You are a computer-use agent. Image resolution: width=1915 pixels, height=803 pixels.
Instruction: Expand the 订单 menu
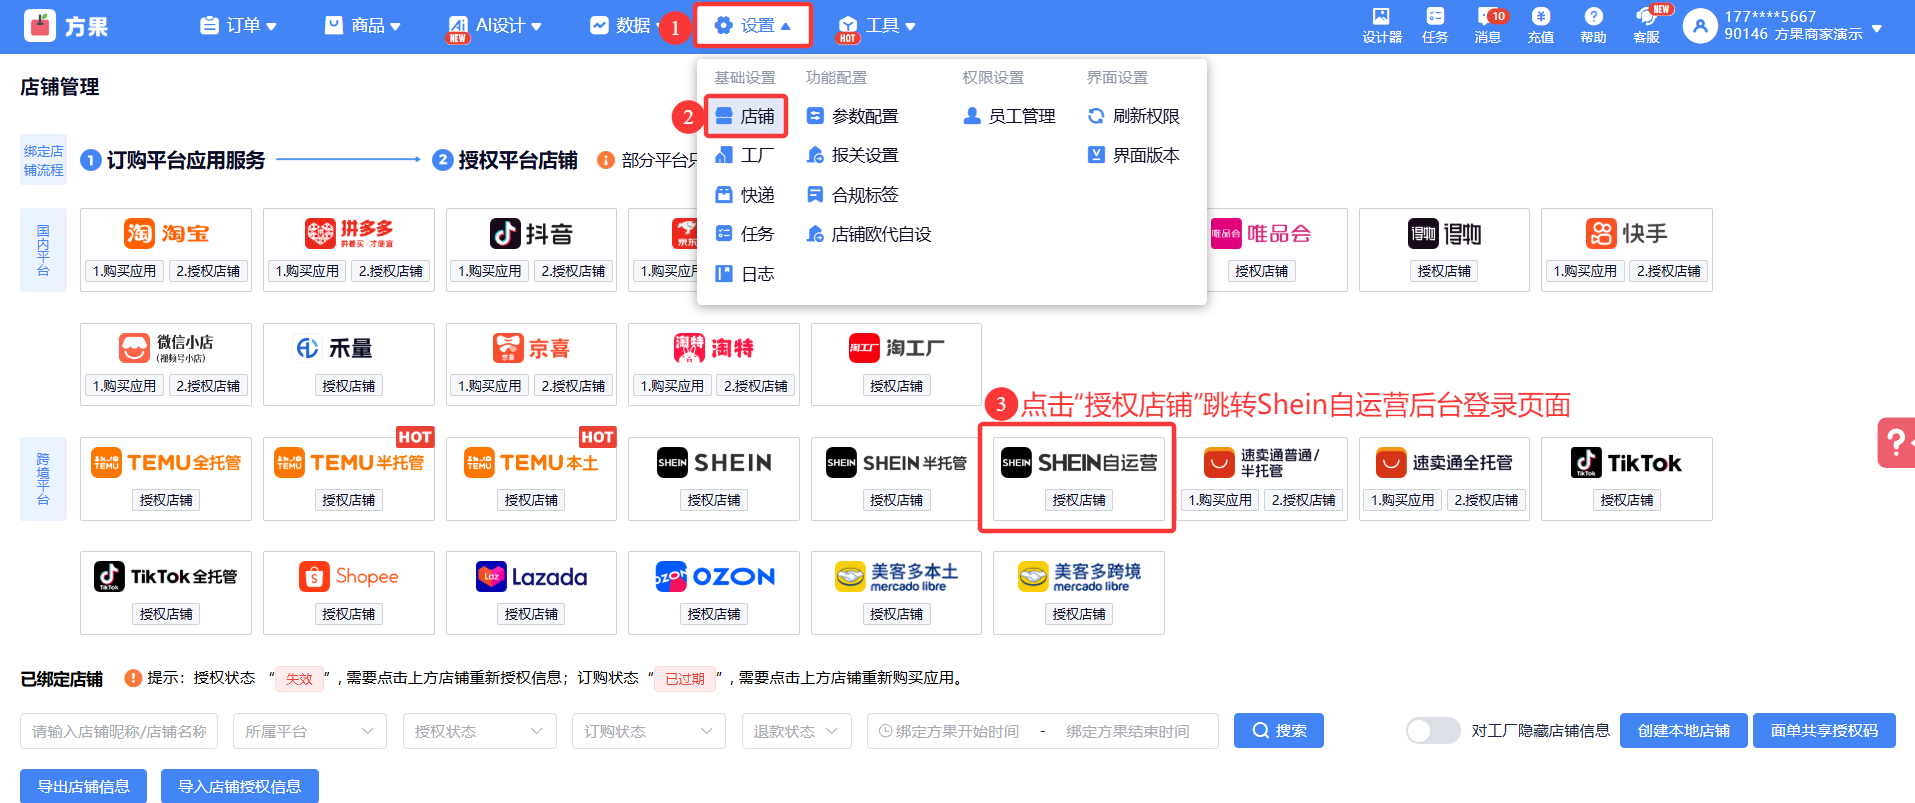(x=238, y=26)
